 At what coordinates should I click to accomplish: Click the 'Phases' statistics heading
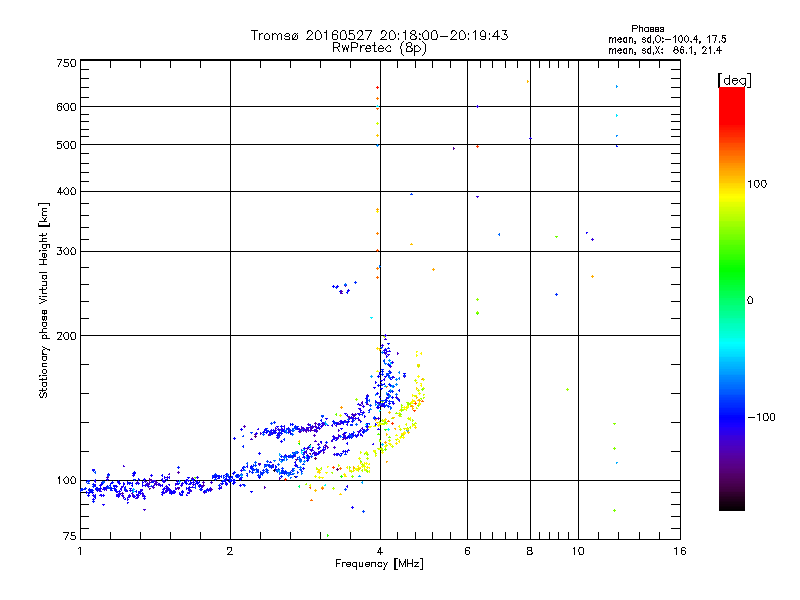(x=647, y=29)
